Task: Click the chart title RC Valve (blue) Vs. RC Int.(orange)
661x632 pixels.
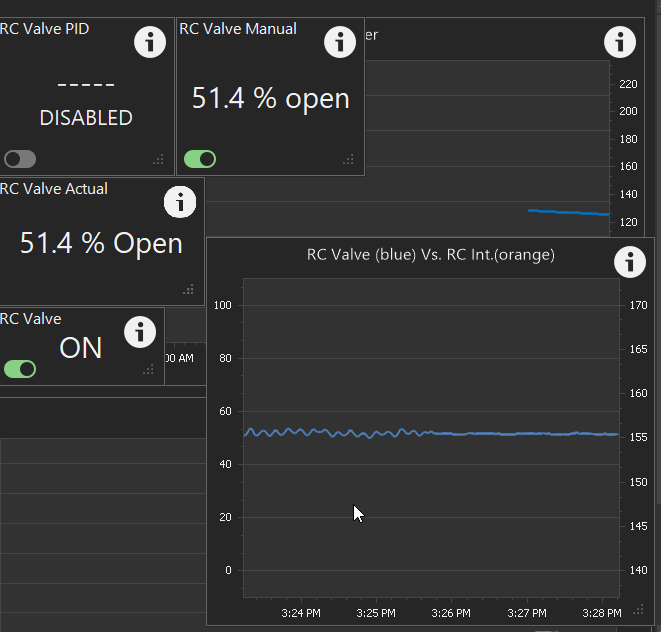Action: click(x=430, y=255)
